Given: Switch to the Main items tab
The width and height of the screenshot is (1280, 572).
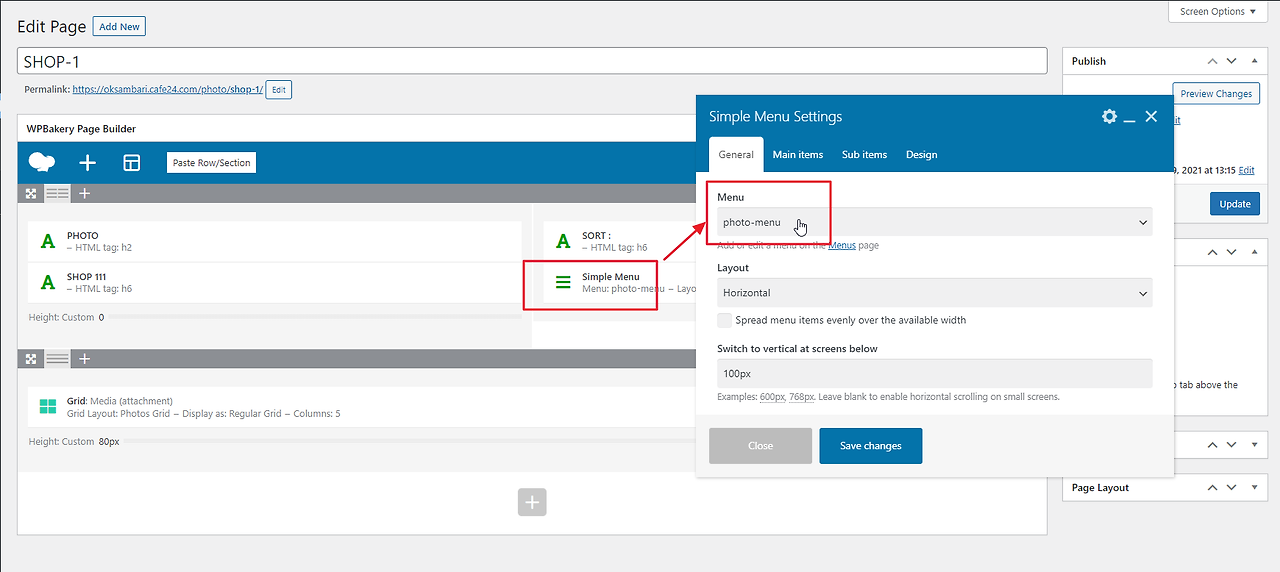Looking at the screenshot, I should pos(798,155).
